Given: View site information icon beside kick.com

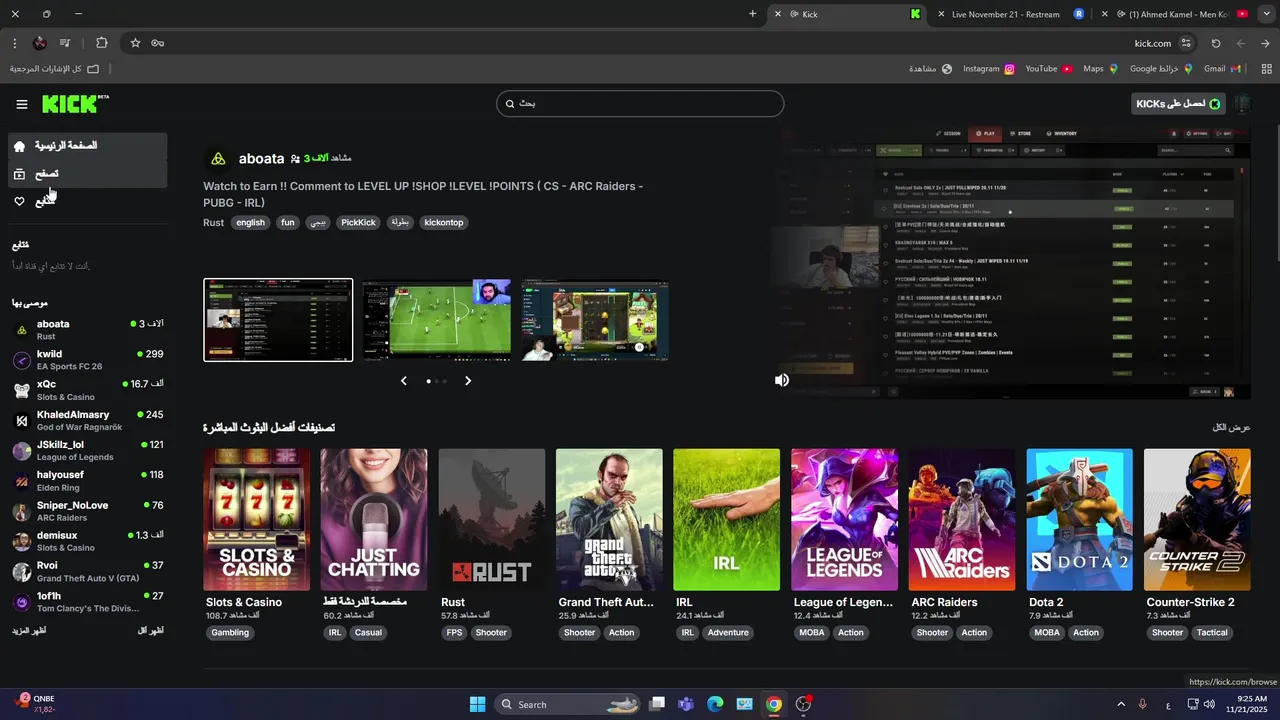Looking at the screenshot, I should 1186,43.
